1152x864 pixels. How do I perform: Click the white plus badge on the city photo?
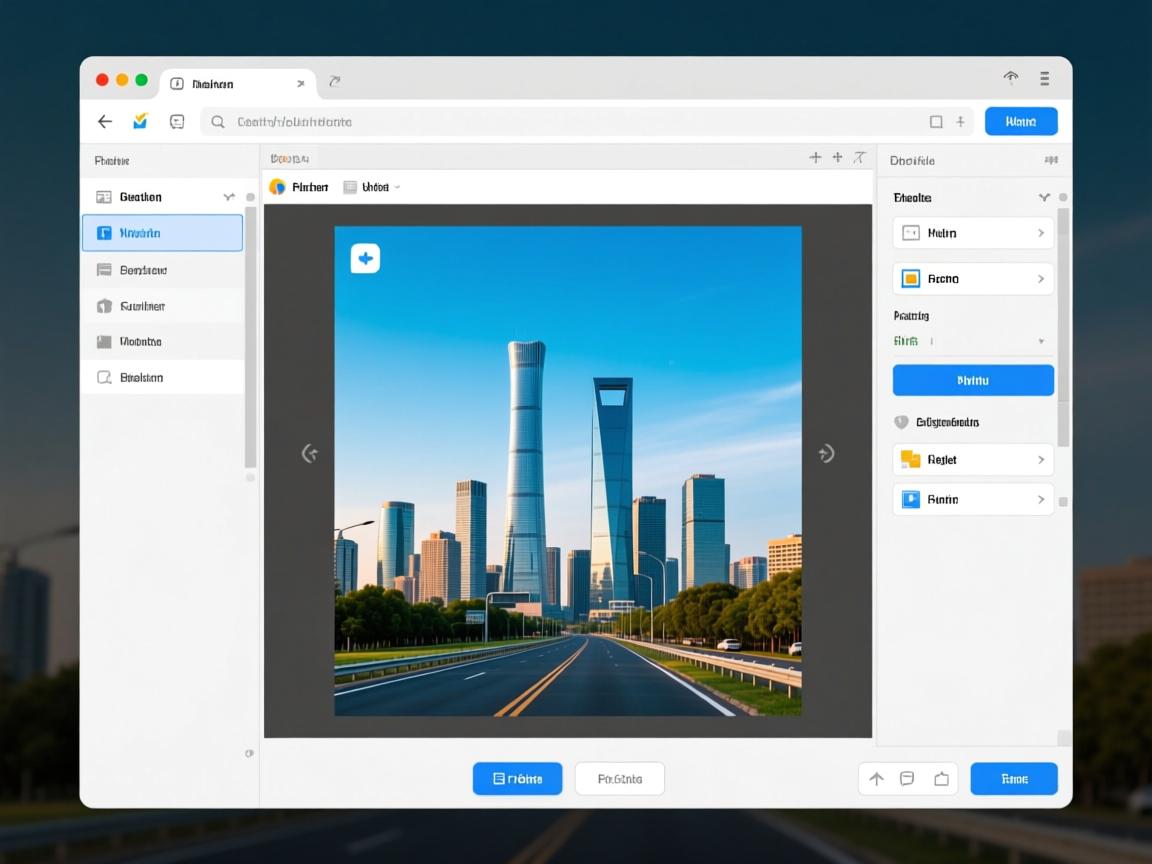[365, 259]
